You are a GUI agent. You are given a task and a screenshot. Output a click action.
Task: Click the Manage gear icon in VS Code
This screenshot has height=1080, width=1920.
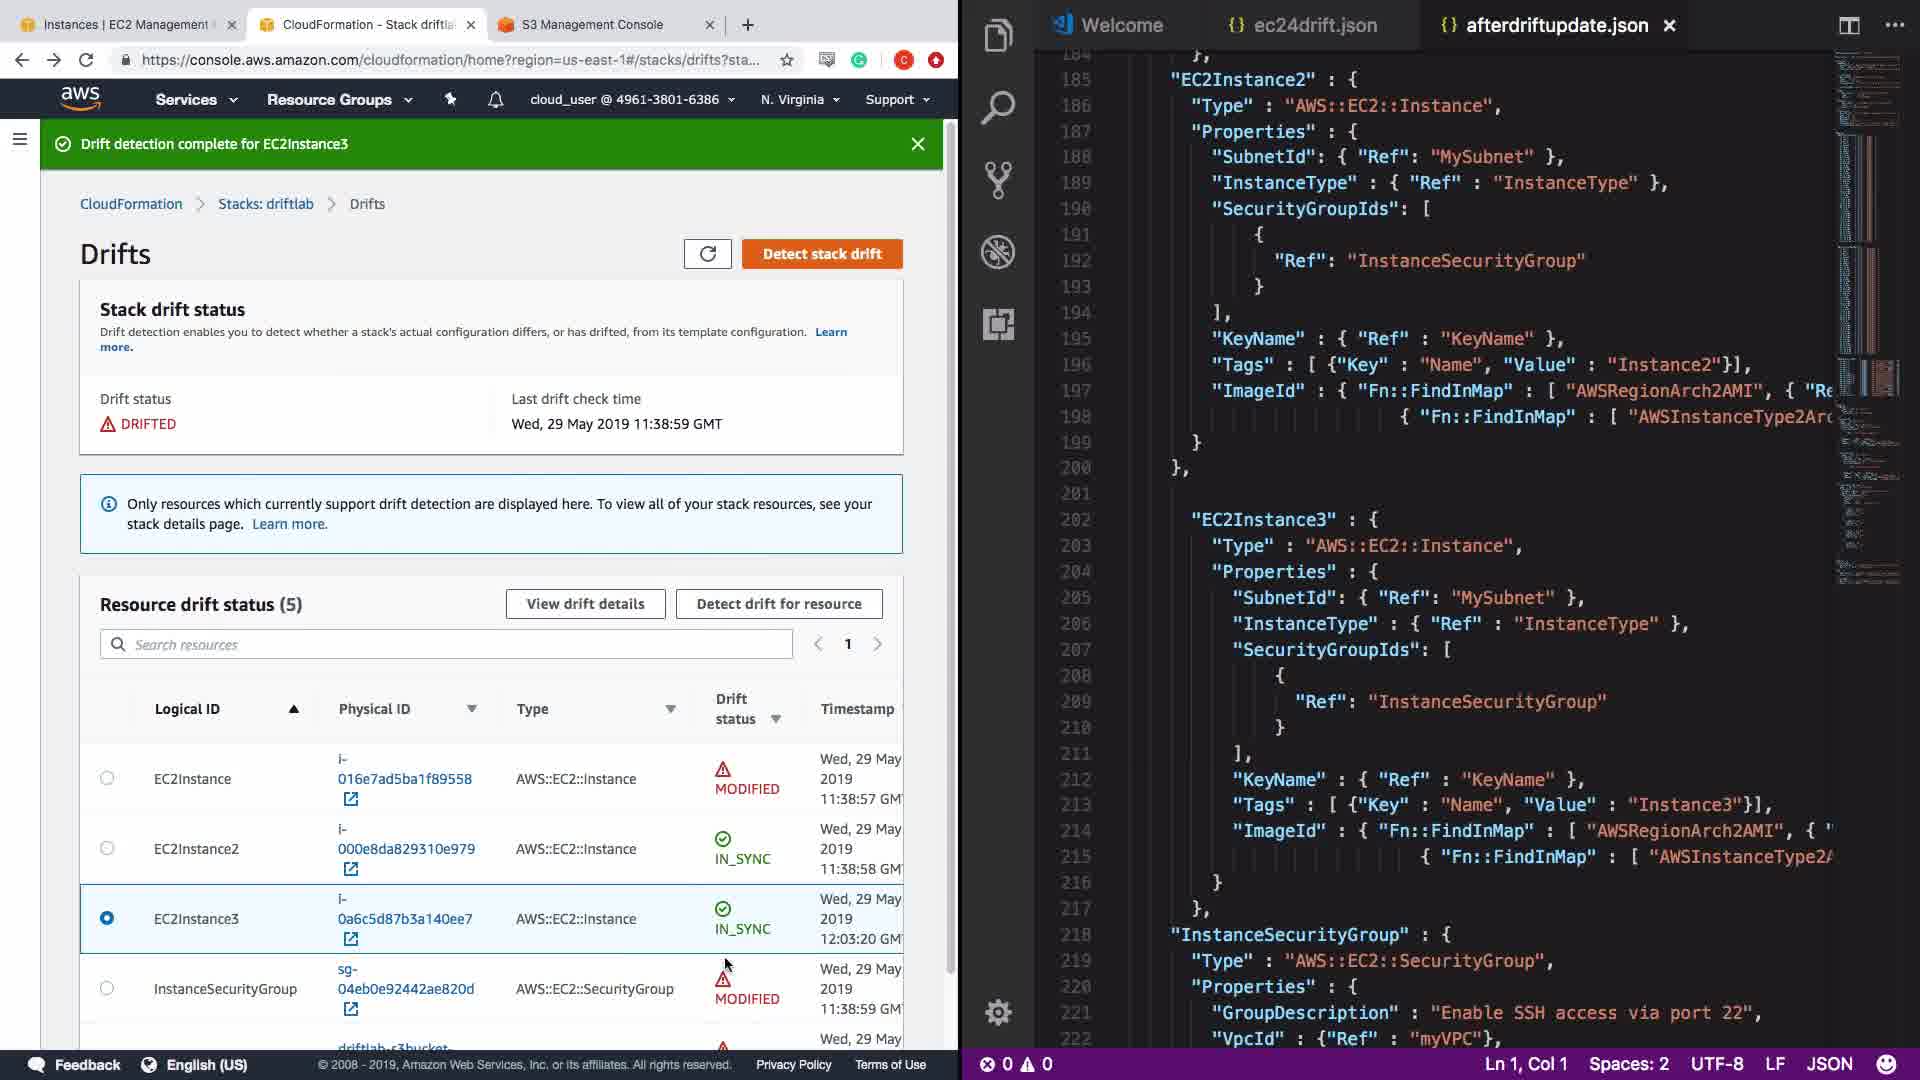pos(997,1012)
